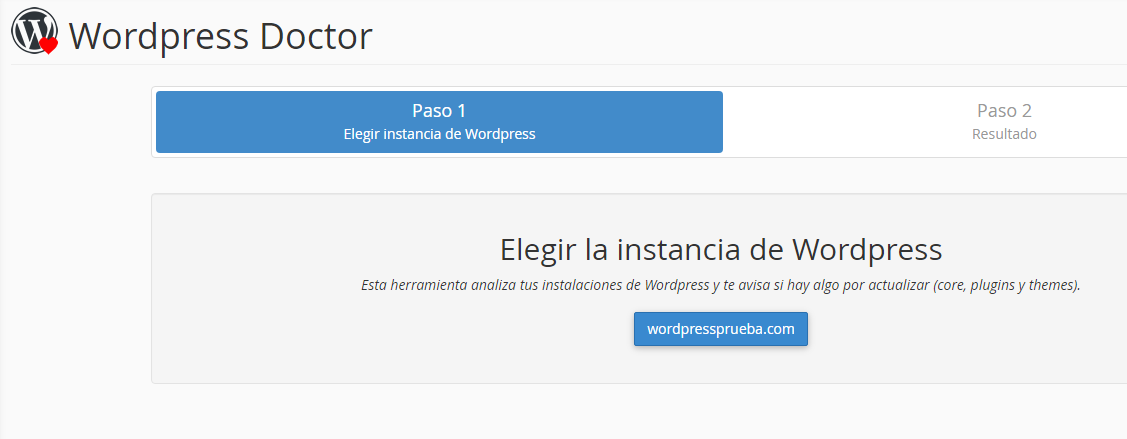
Task: Click the 'Esta herramienta analiza tus instalaciones' description
Action: pyautogui.click(x=720, y=285)
